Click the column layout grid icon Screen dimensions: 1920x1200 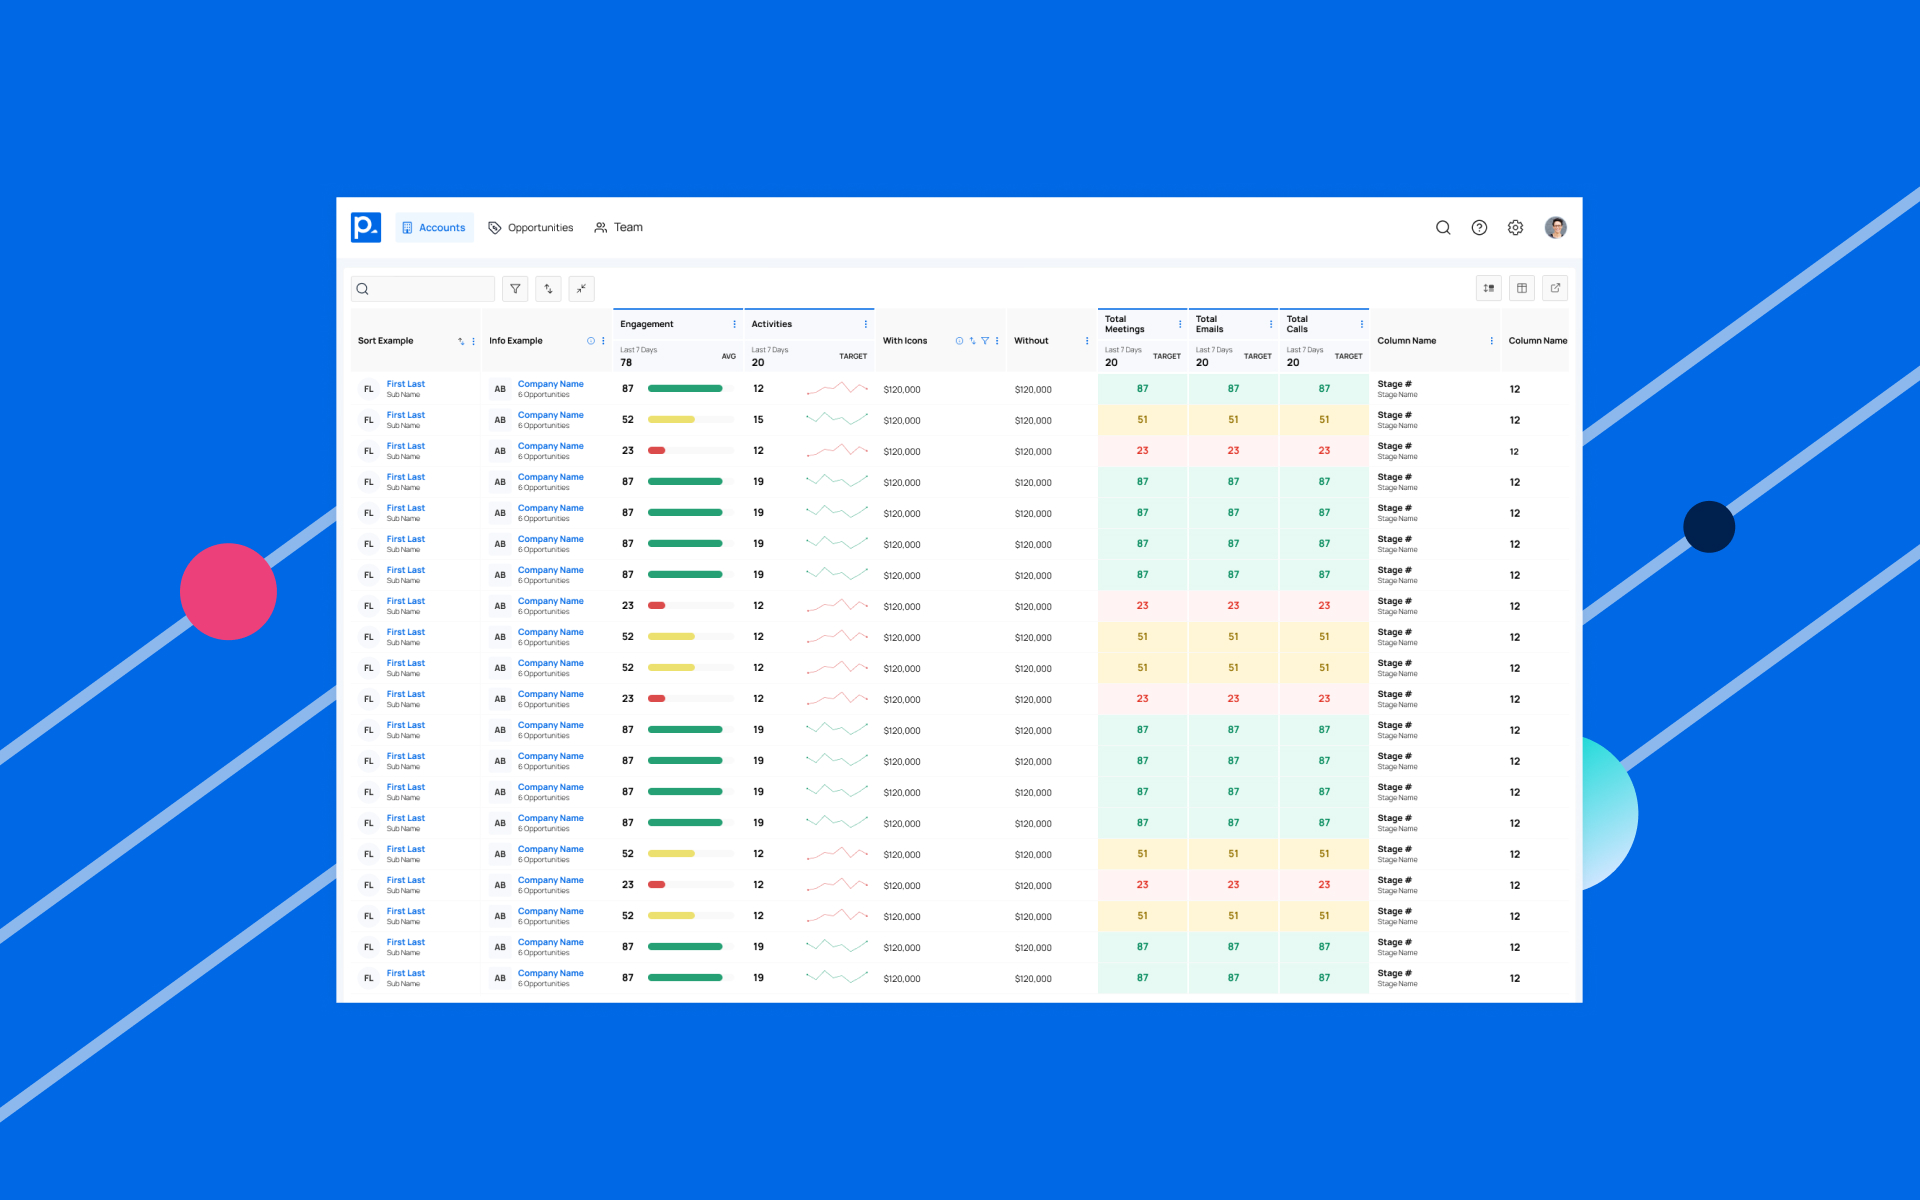(1521, 288)
